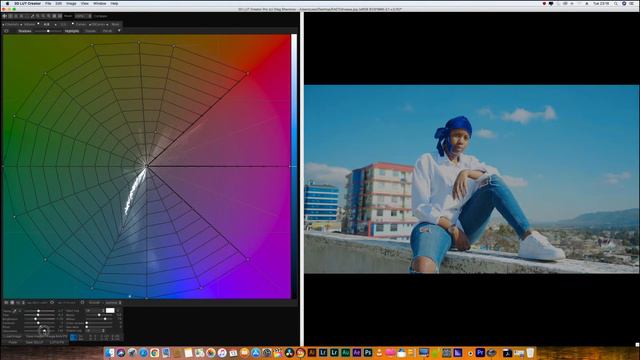
Task: Open Safari from the Dock
Action: [x=143, y=353]
